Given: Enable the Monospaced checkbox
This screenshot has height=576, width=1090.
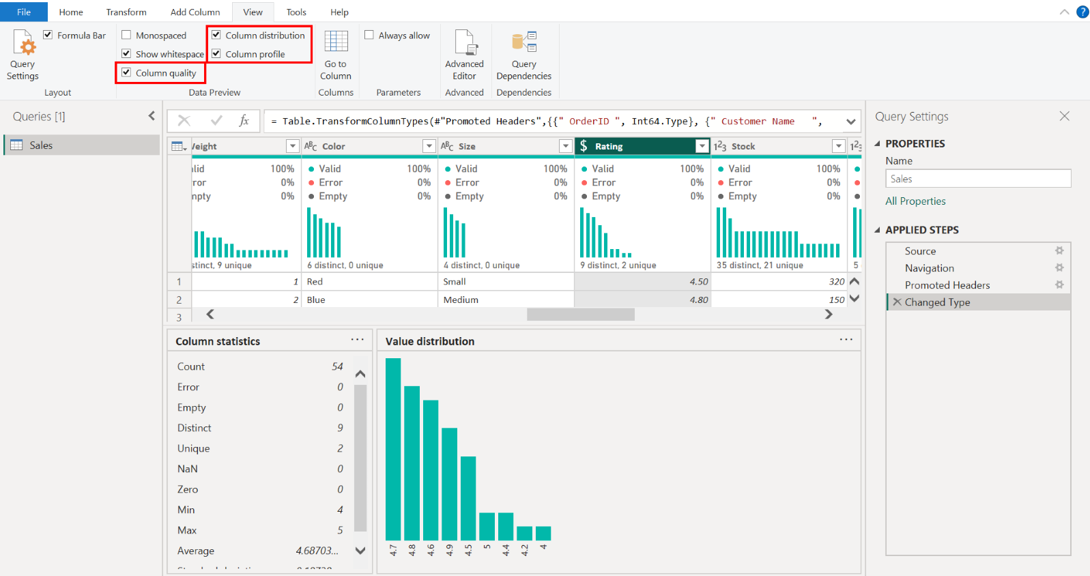Looking at the screenshot, I should [126, 35].
